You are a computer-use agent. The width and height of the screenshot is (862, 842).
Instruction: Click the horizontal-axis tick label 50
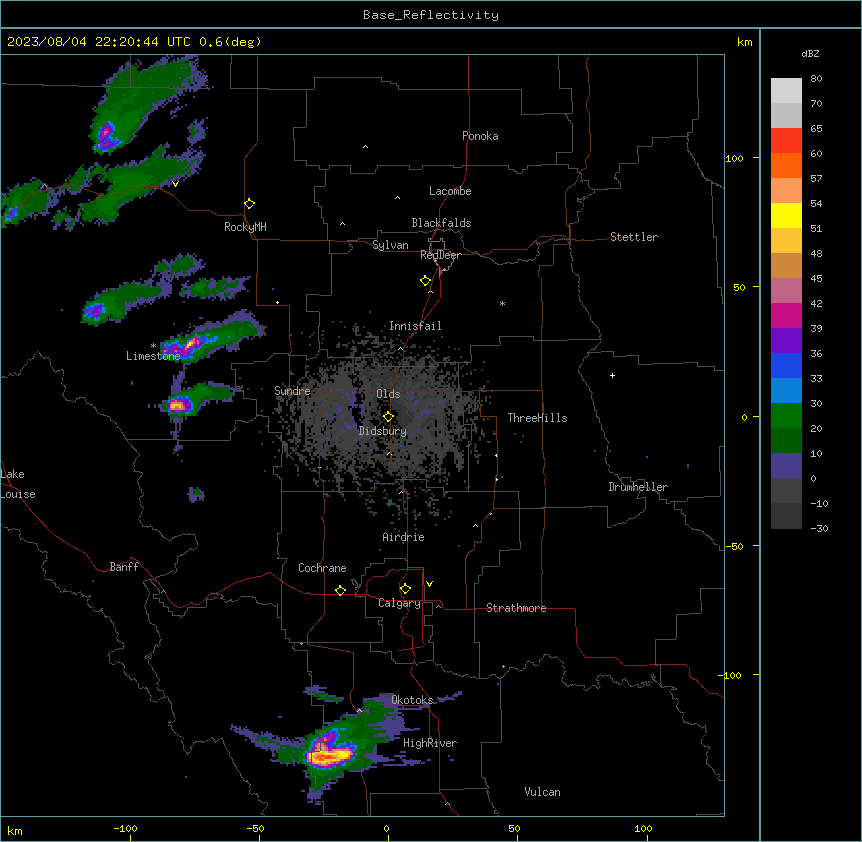514,828
